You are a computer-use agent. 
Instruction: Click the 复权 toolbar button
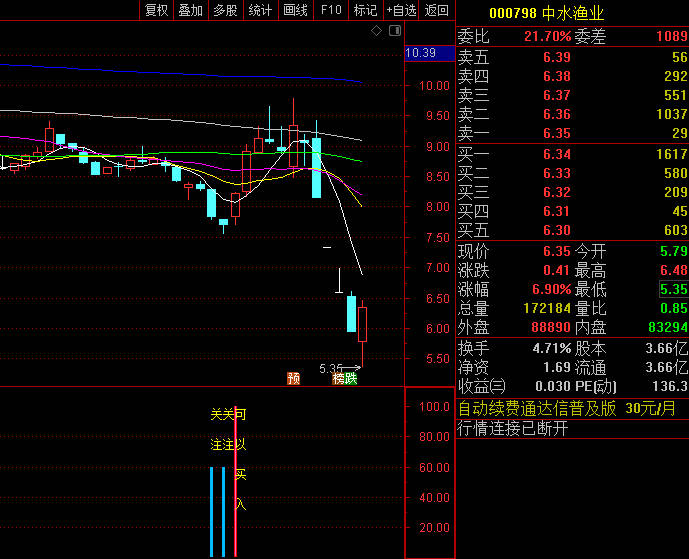[156, 10]
